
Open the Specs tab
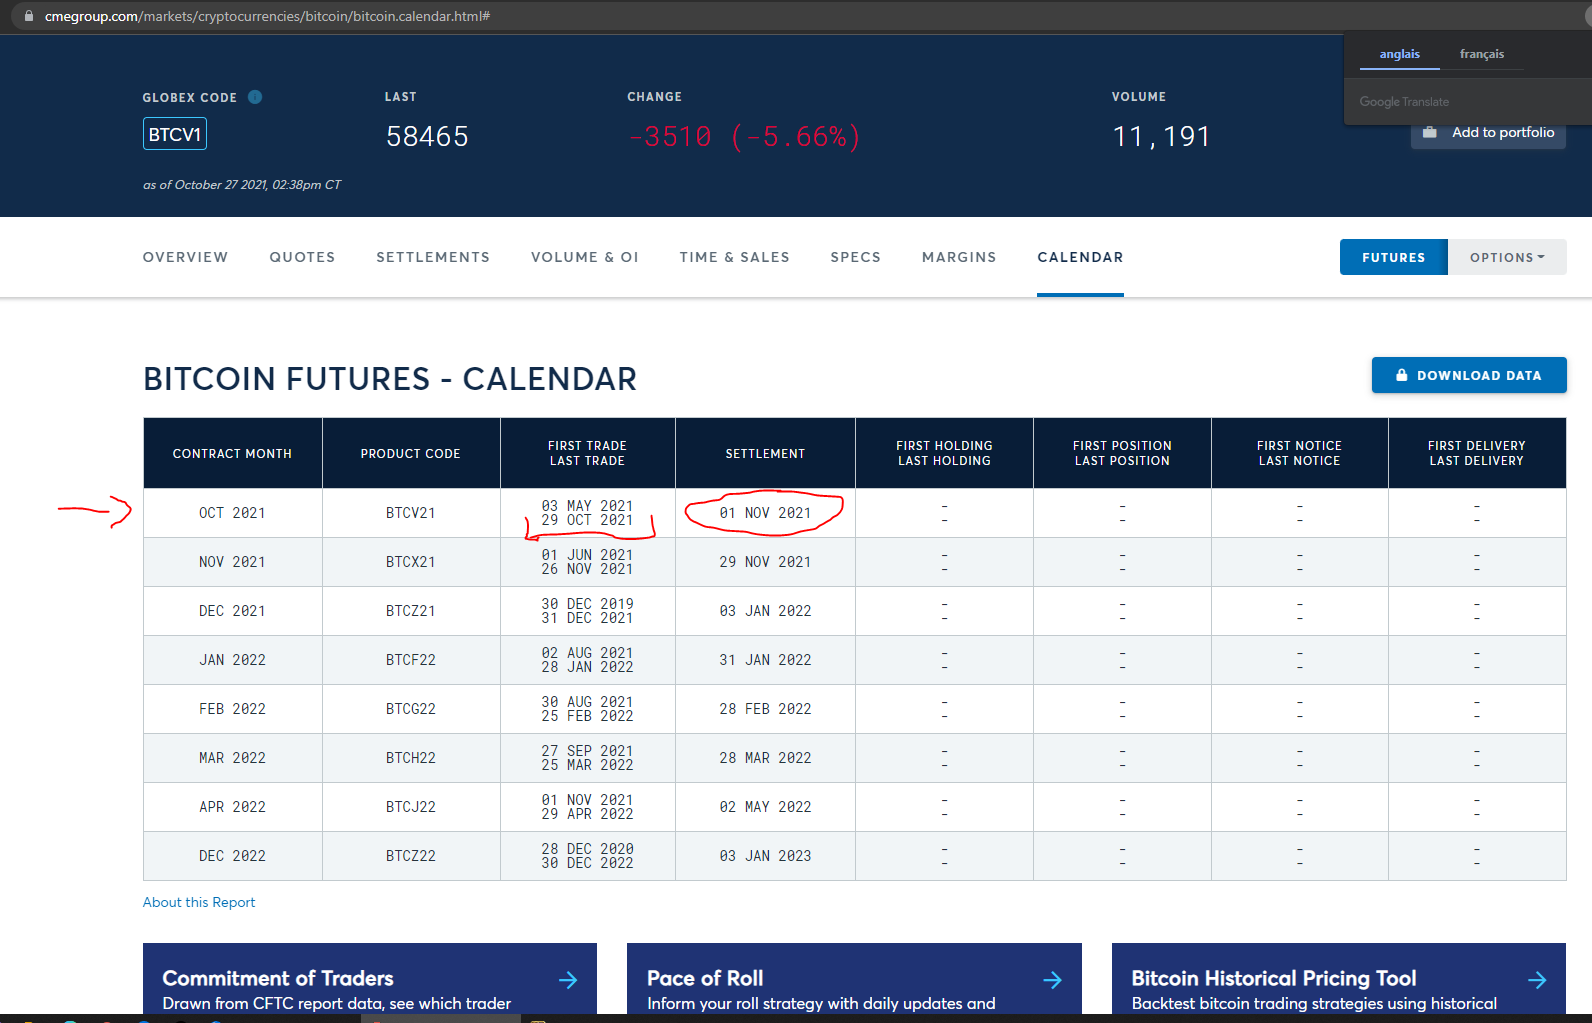(855, 257)
